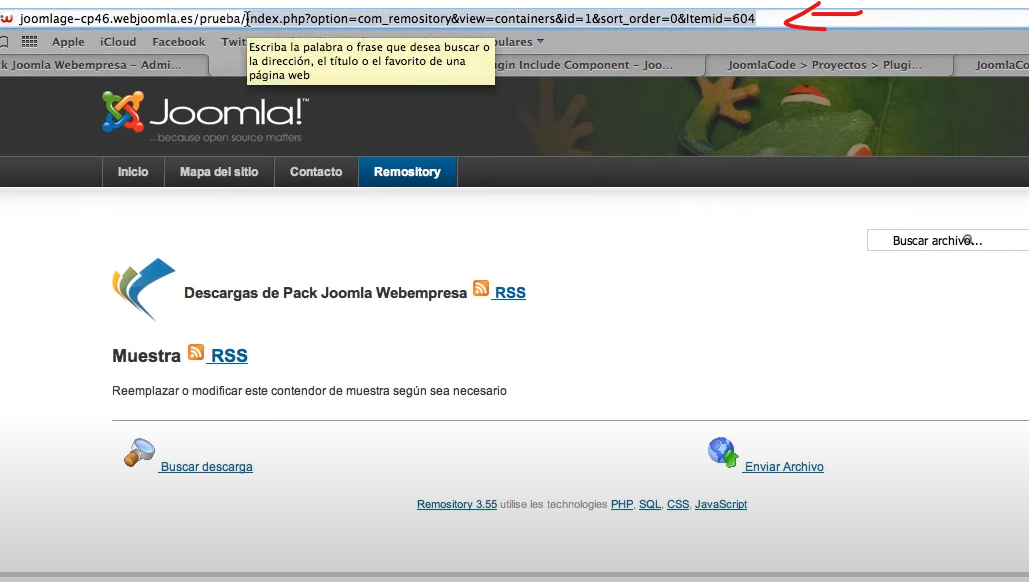Click the Muestra container heading

146,356
